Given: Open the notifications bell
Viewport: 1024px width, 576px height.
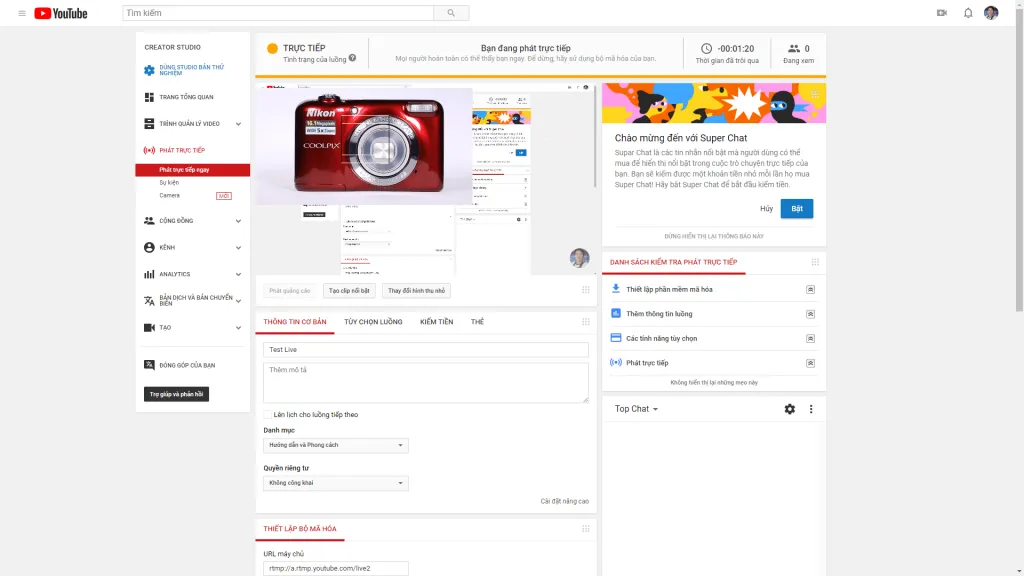Looking at the screenshot, I should pos(967,13).
